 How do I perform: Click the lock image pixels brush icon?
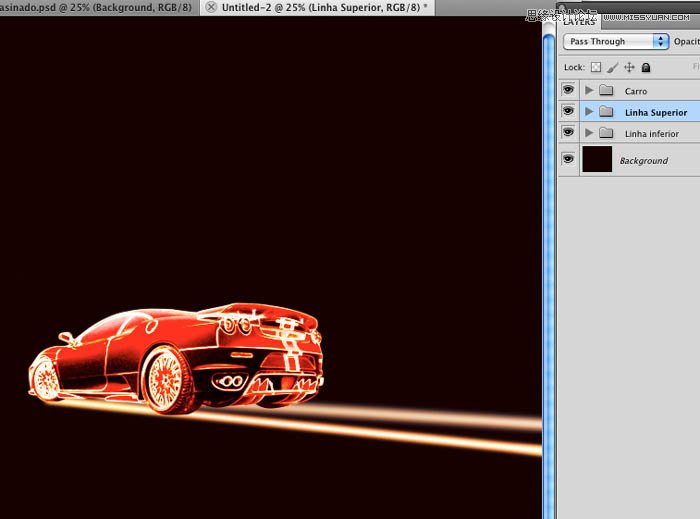(612, 68)
